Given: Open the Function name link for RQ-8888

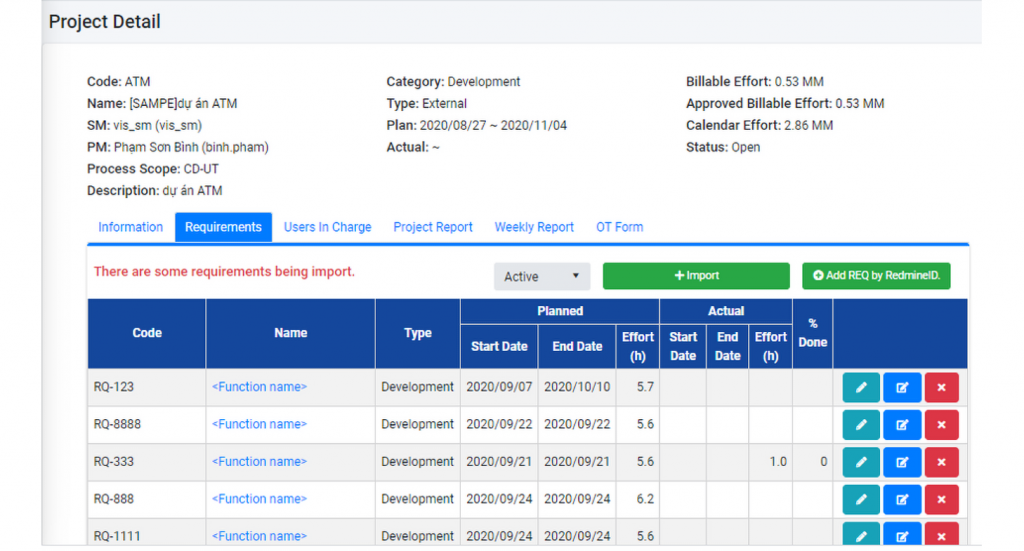Looking at the screenshot, I should (x=259, y=424).
